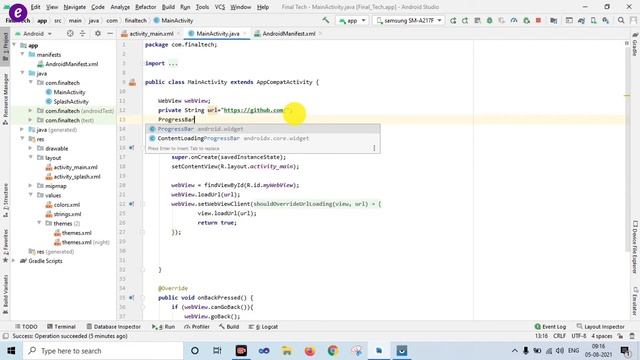Toggle the read-only lock icon in status bar
This screenshot has width=640, height=360.
(x=620, y=336)
